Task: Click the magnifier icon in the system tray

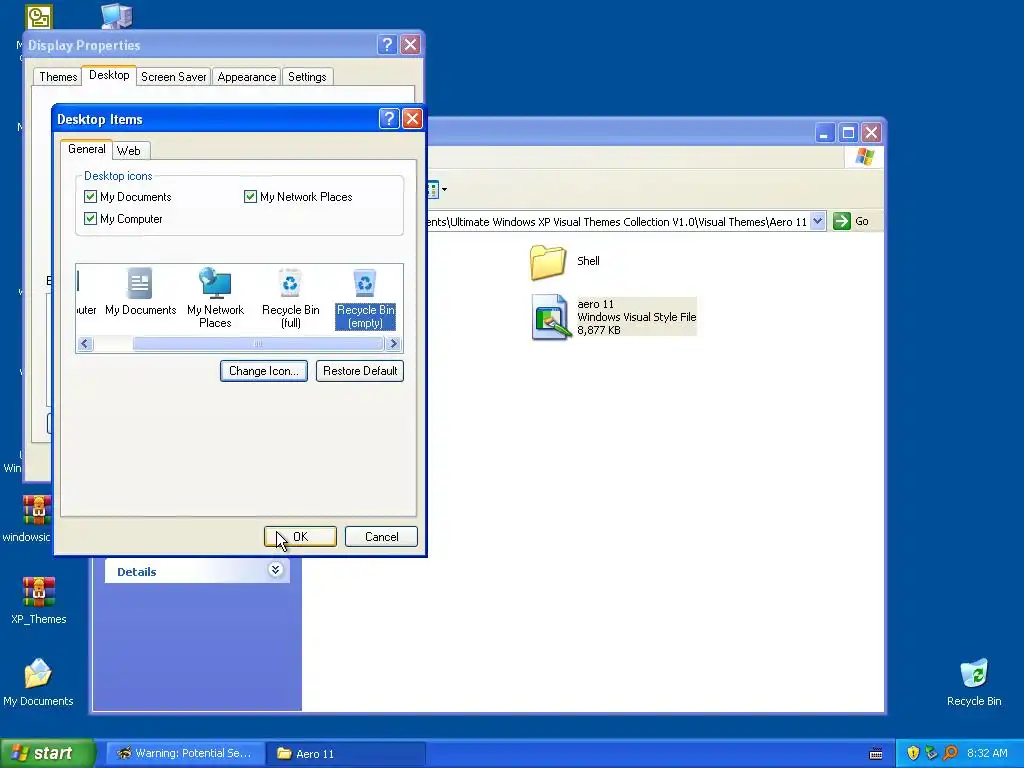Action: point(951,753)
